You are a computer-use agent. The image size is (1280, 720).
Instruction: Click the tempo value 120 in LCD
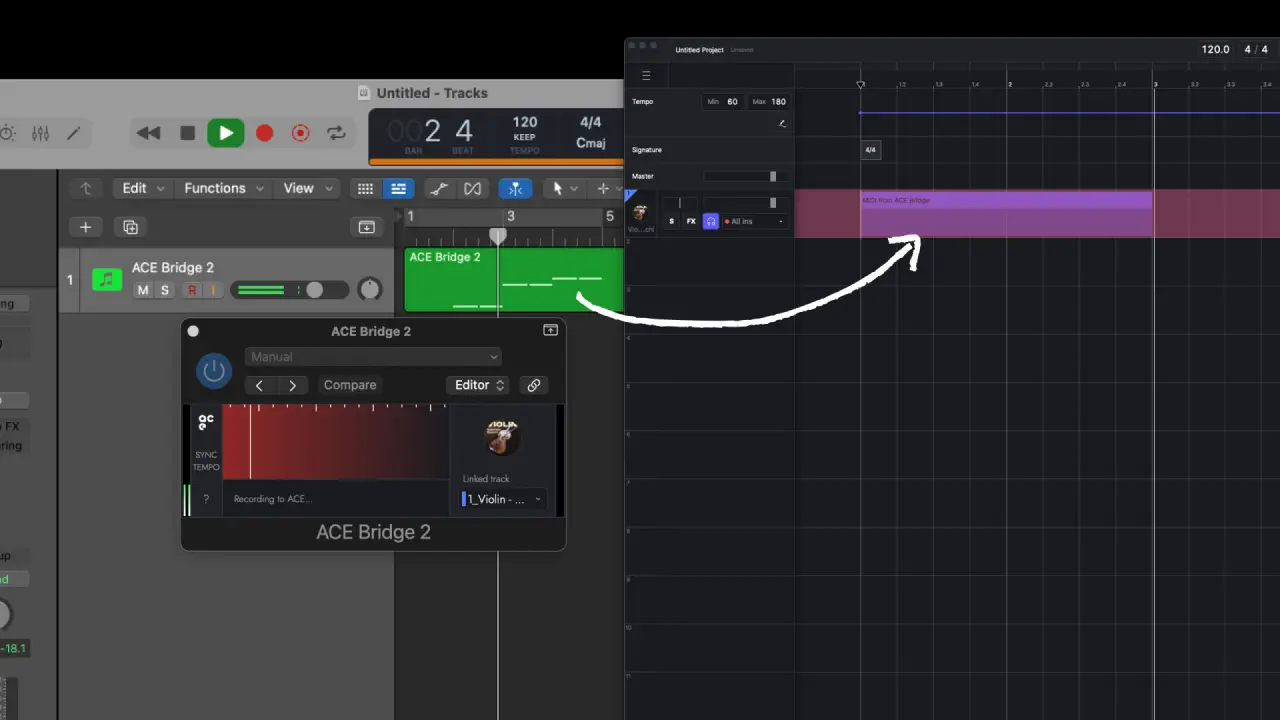(525, 122)
